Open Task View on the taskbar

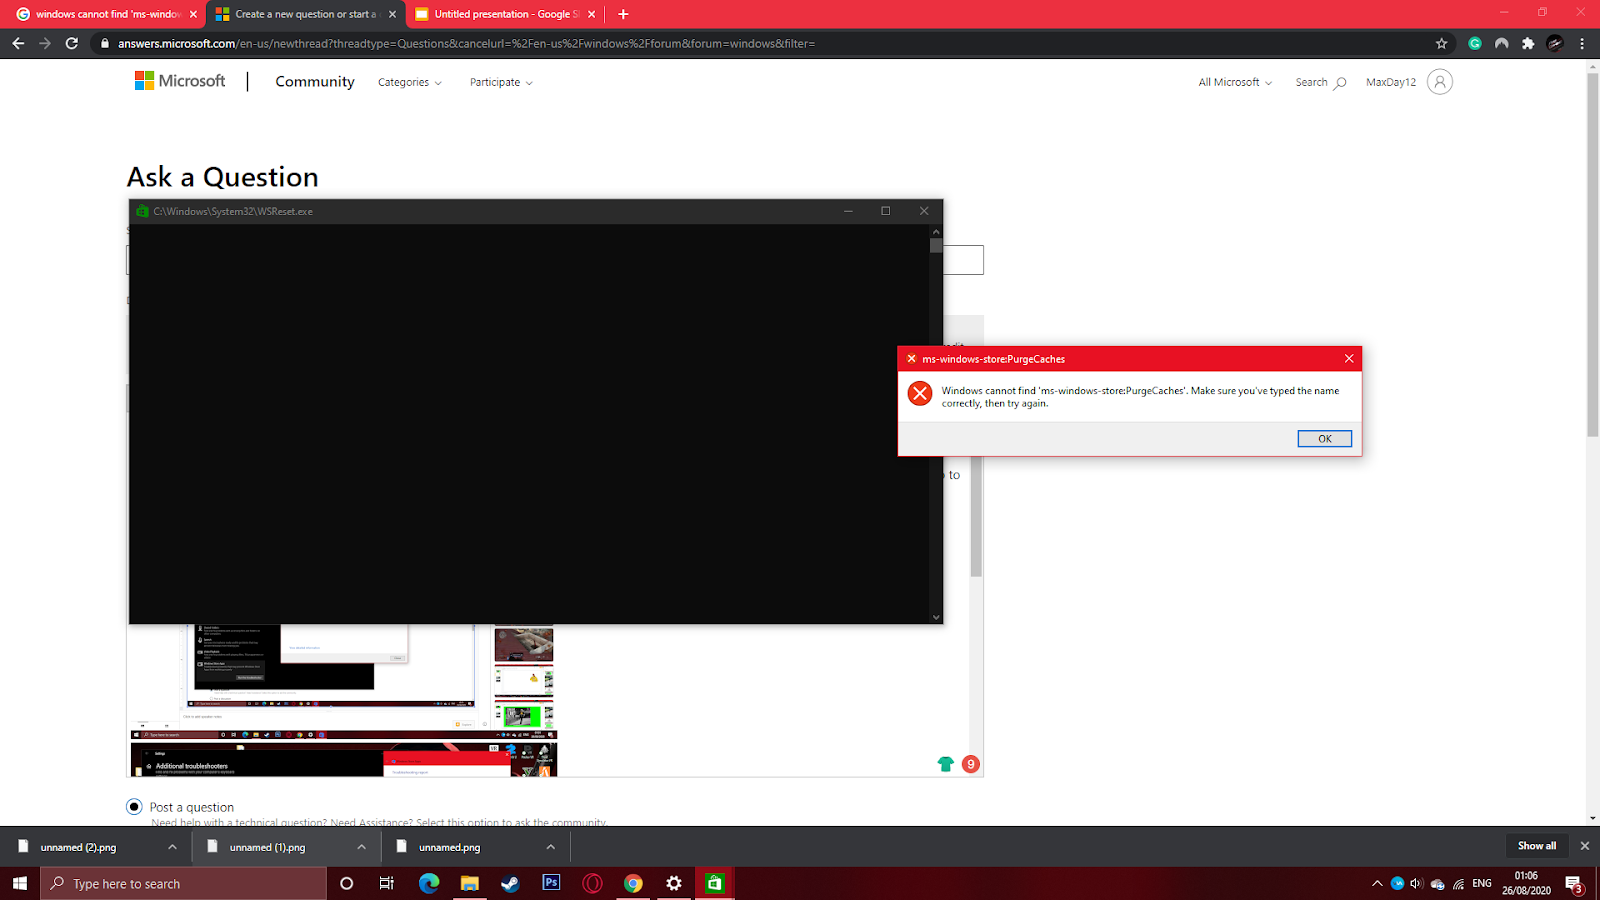[x=387, y=883]
